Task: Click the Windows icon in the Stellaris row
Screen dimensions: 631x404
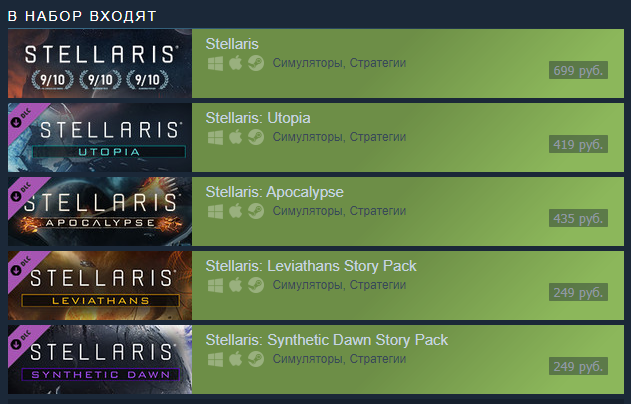Action: click(215, 64)
